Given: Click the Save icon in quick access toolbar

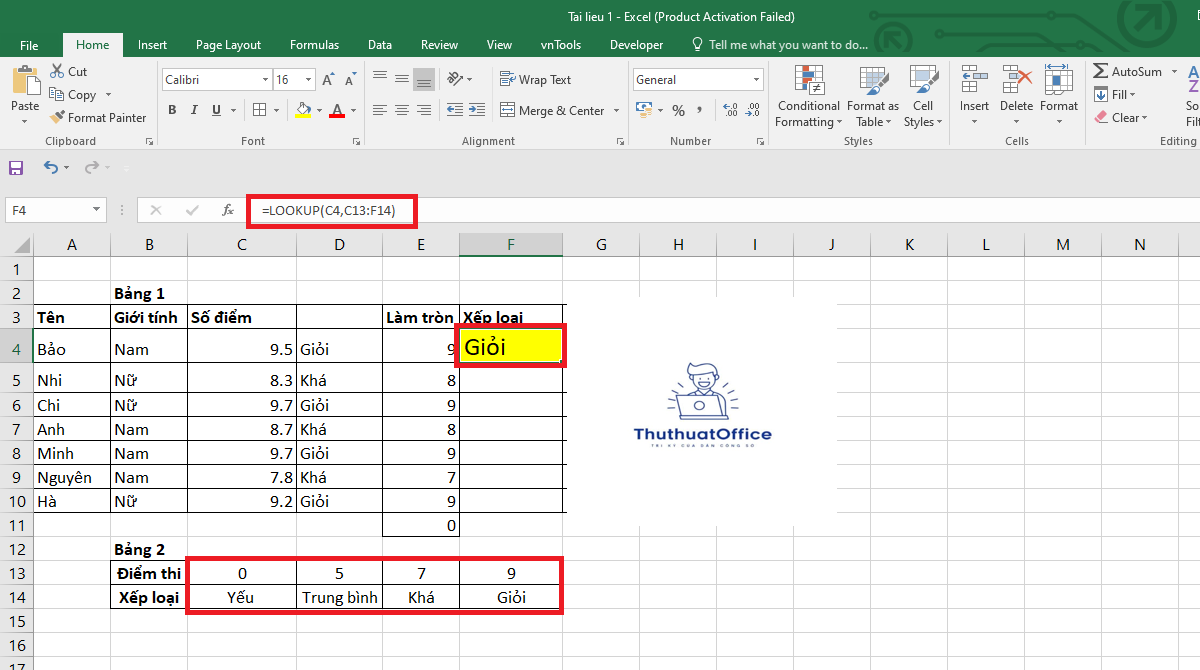Looking at the screenshot, I should pos(16,168).
